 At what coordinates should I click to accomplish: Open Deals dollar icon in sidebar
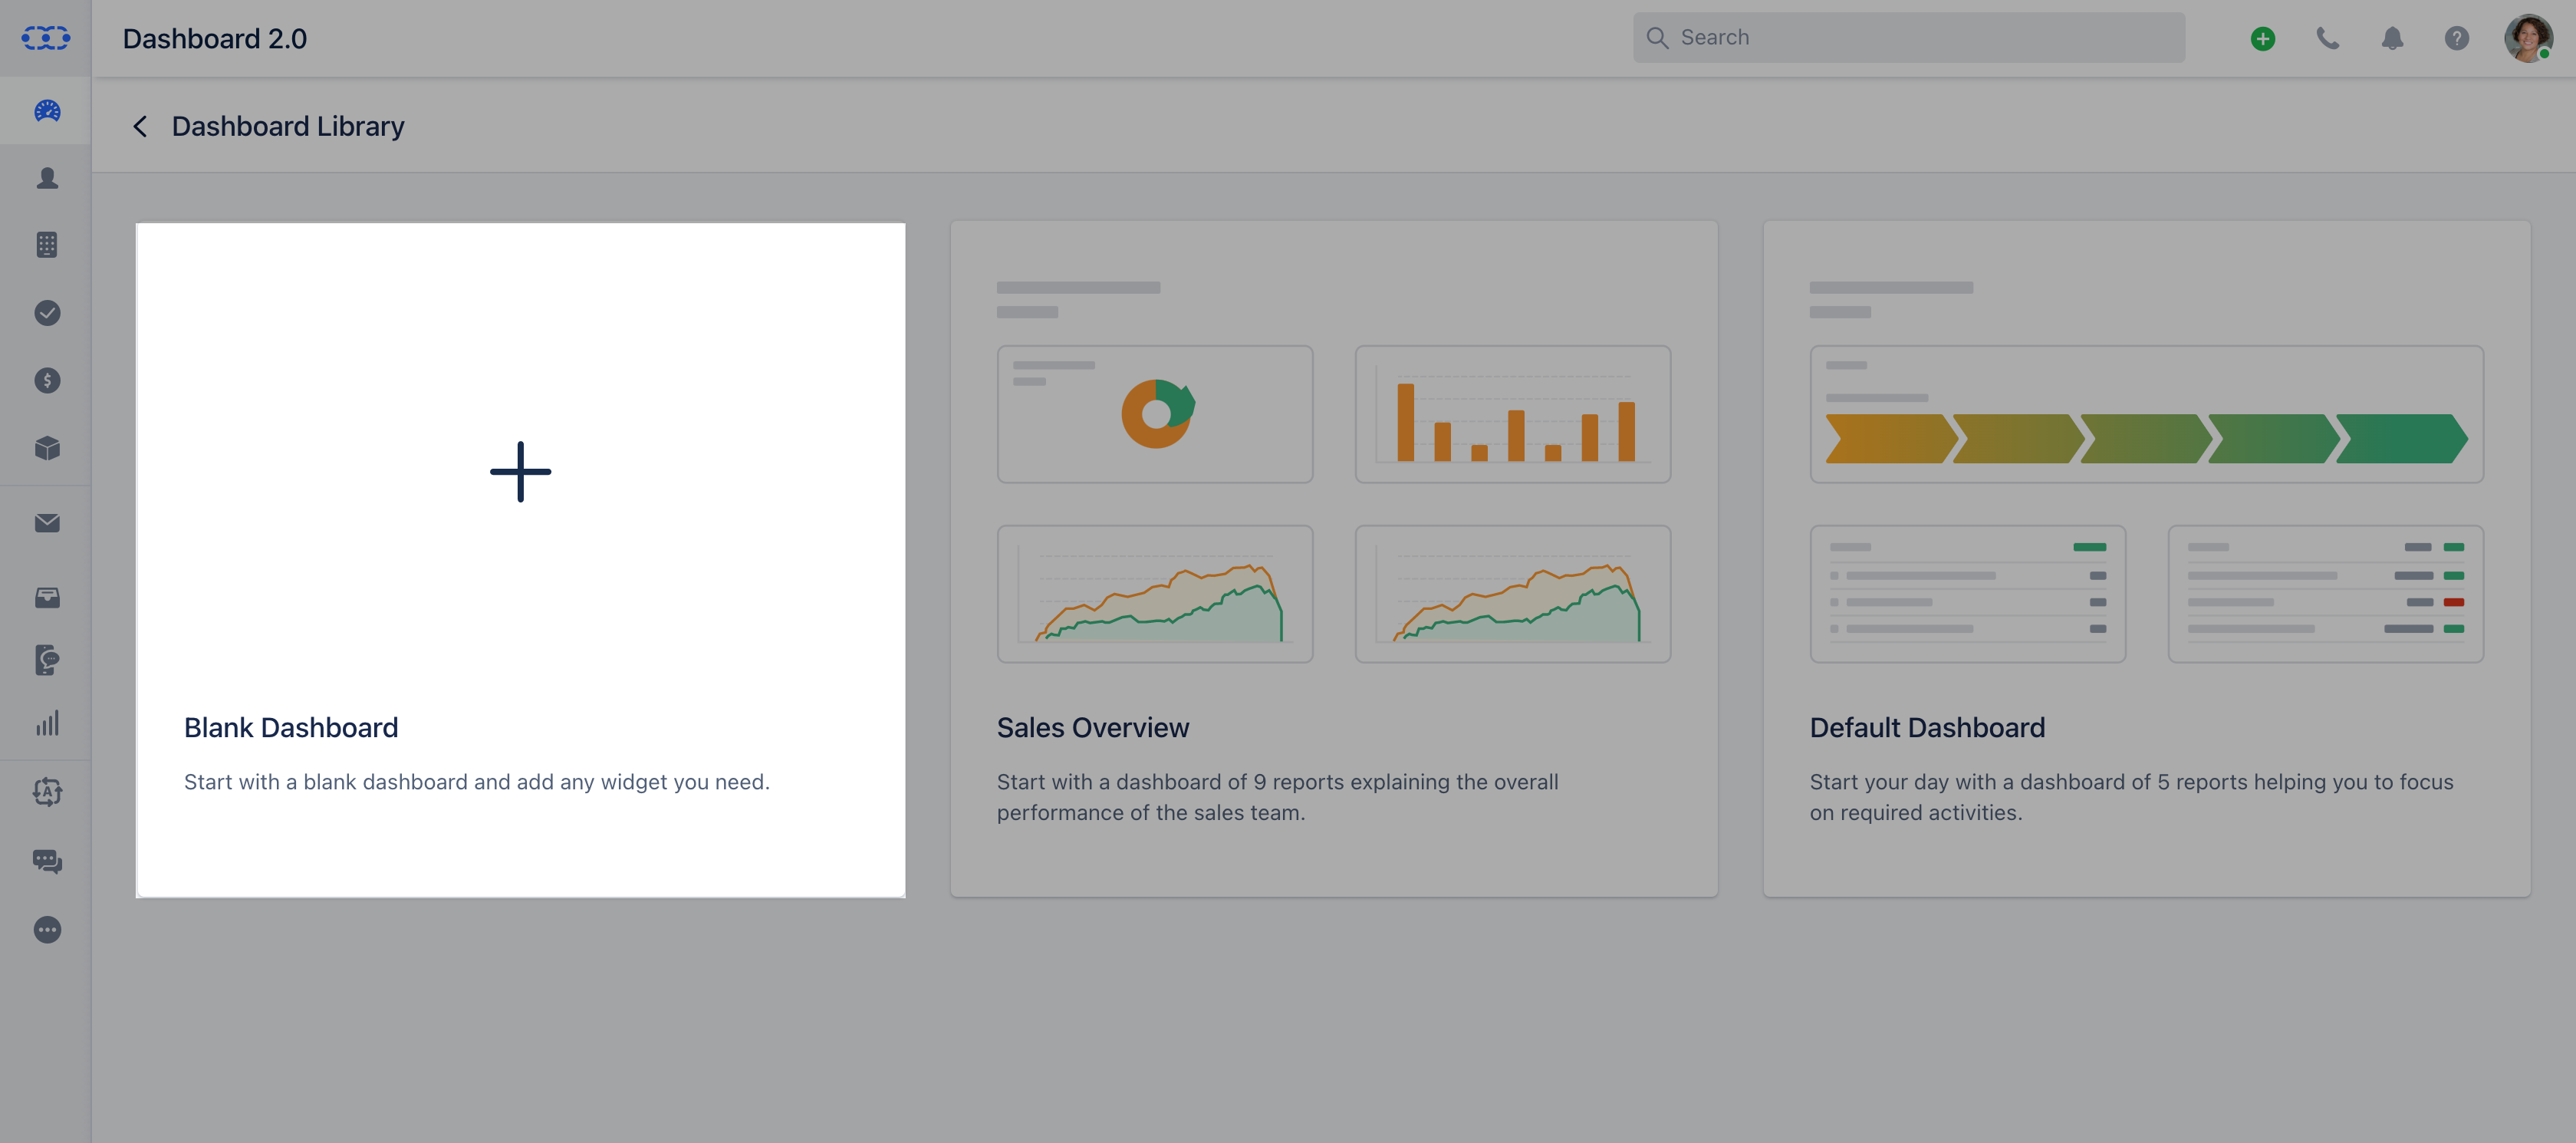(x=47, y=380)
